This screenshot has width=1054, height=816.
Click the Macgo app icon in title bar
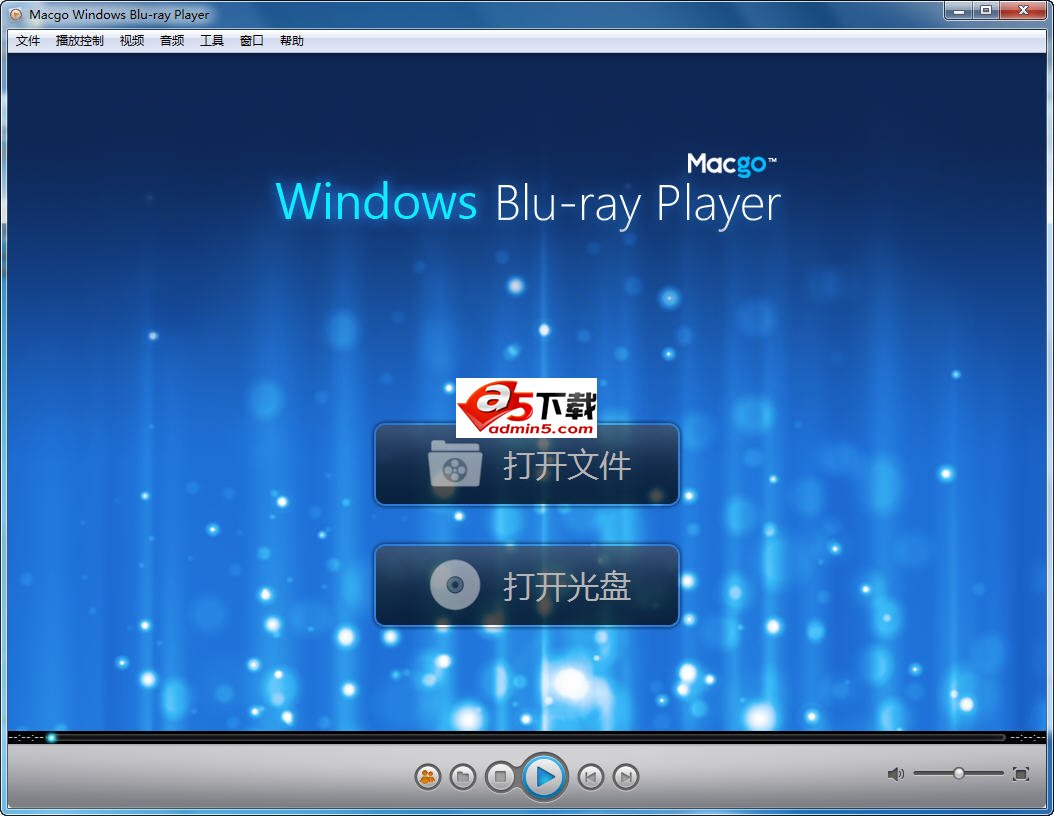click(16, 14)
